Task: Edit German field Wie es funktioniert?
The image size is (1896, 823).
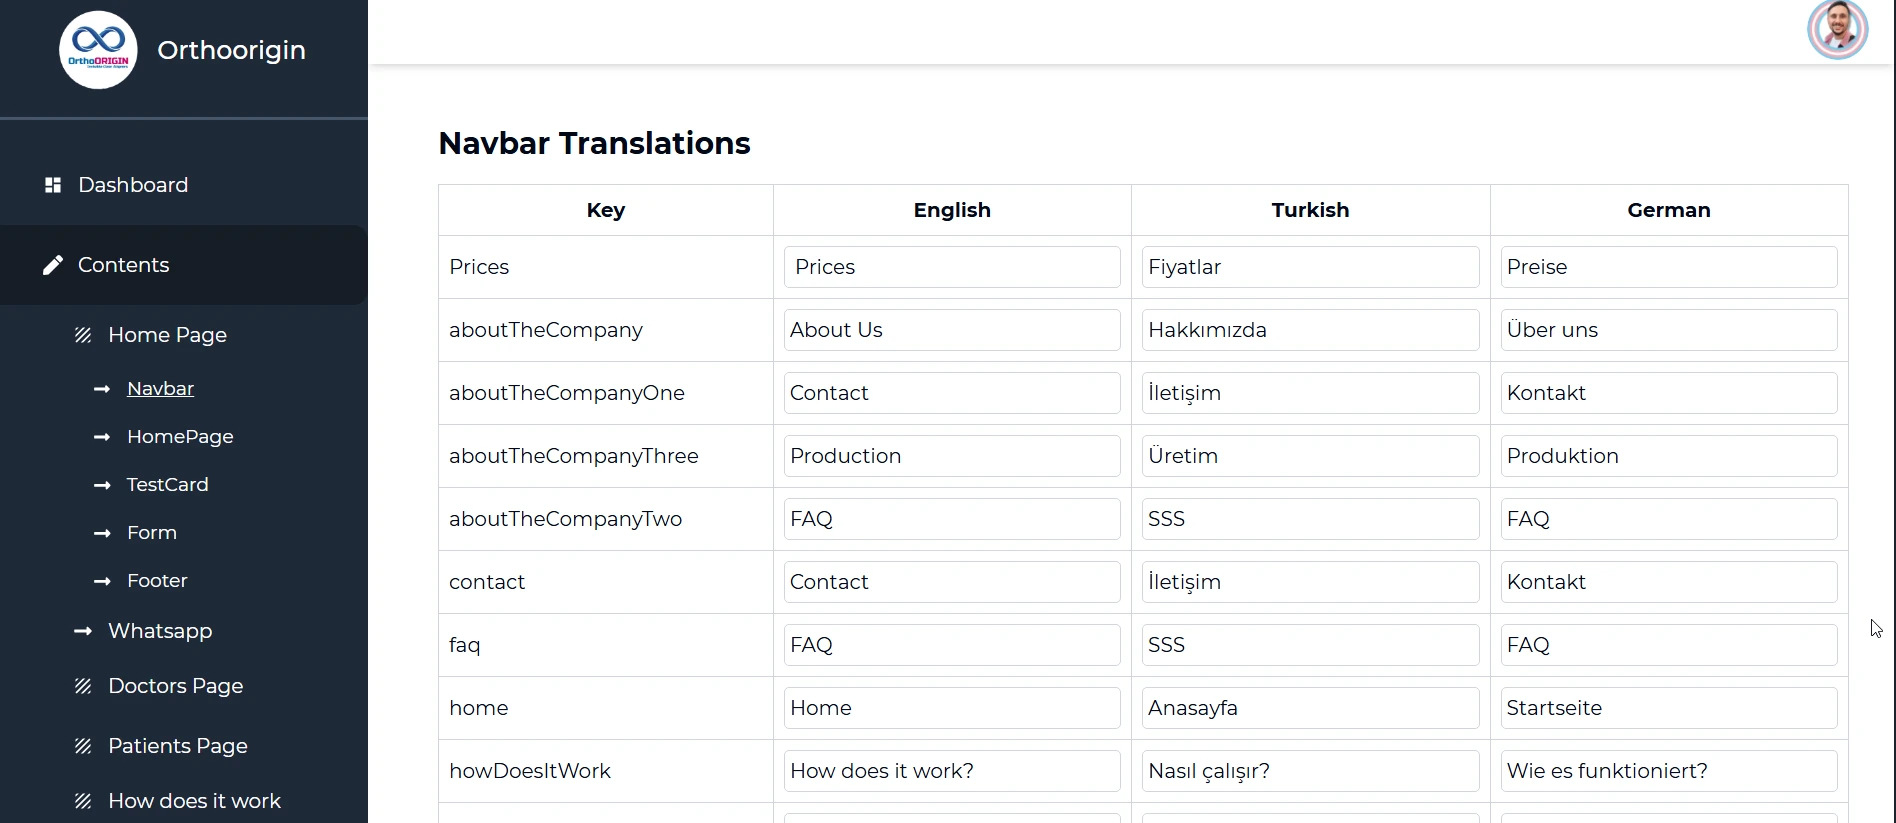Action: (x=1669, y=771)
